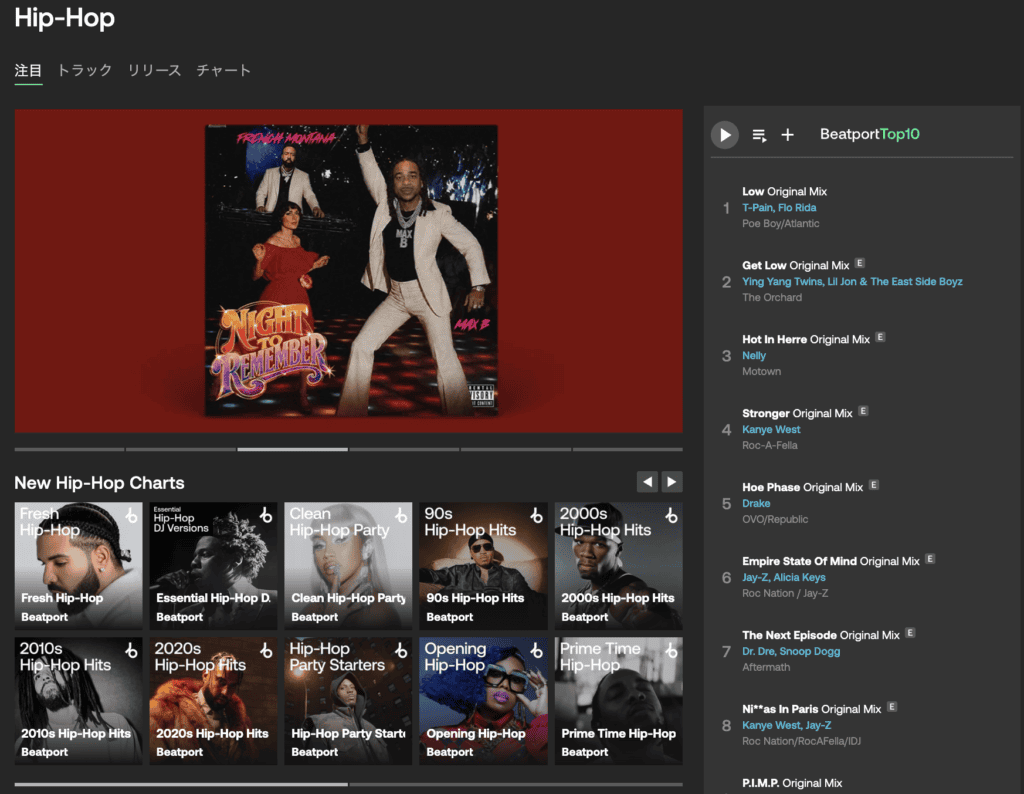Play the Beatport Top 10 list
This screenshot has height=794, width=1024.
click(724, 135)
